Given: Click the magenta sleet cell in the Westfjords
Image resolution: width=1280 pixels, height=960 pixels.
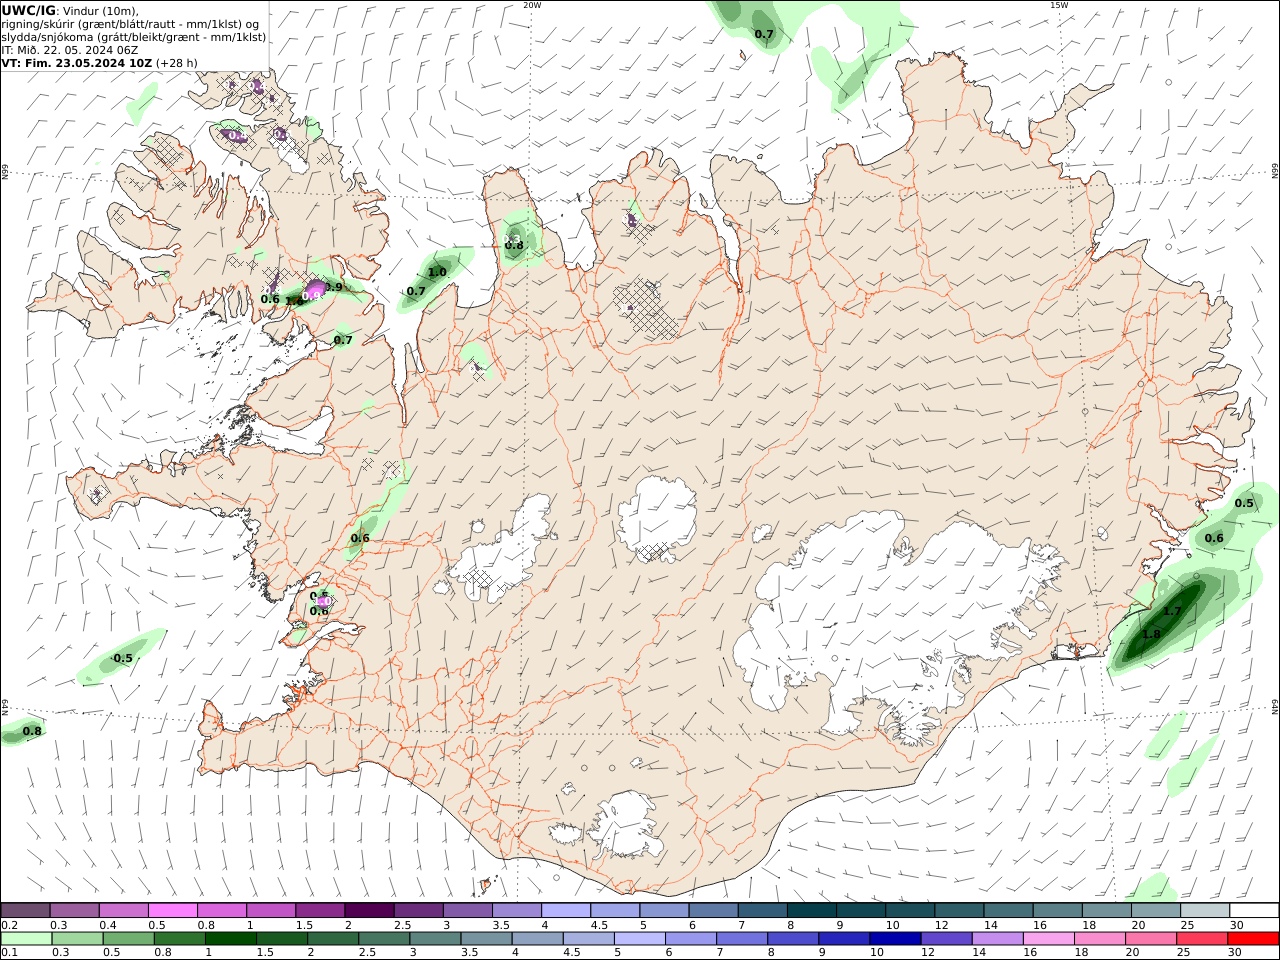Looking at the screenshot, I should pyautogui.click(x=315, y=290).
